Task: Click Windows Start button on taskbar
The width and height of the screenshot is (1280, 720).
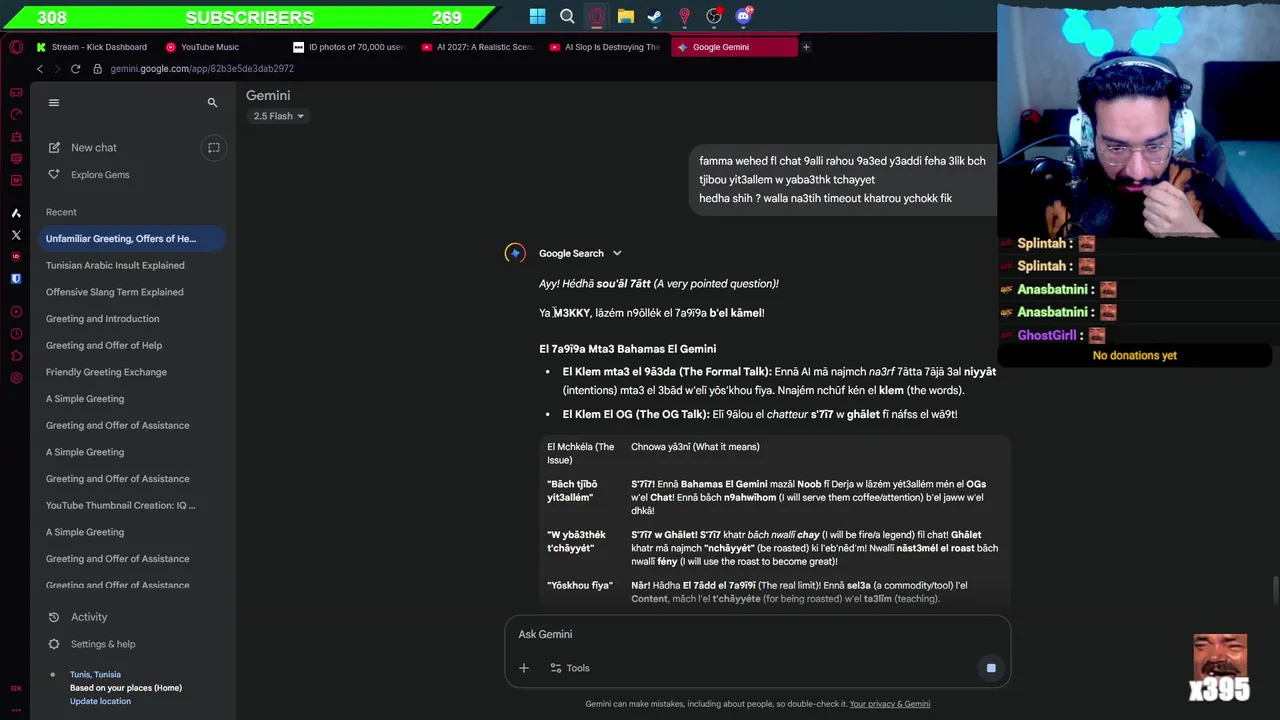Action: (538, 16)
